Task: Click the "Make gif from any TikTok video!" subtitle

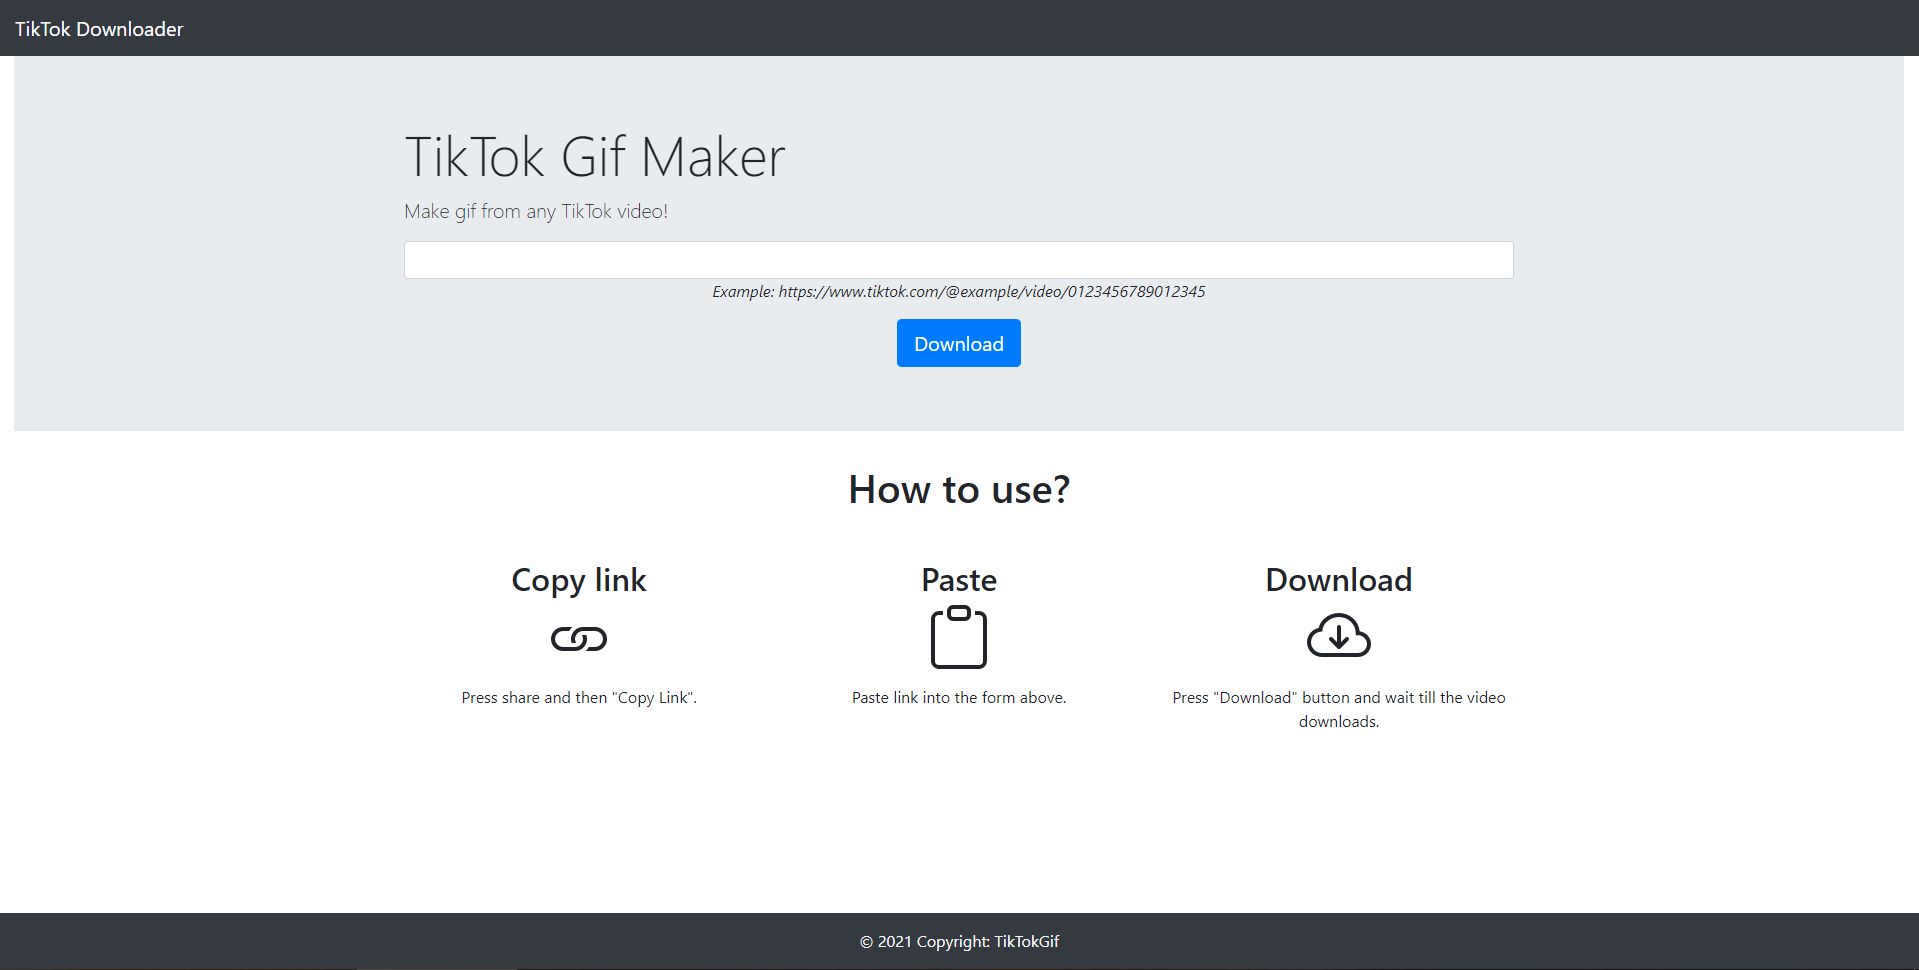Action: point(535,211)
